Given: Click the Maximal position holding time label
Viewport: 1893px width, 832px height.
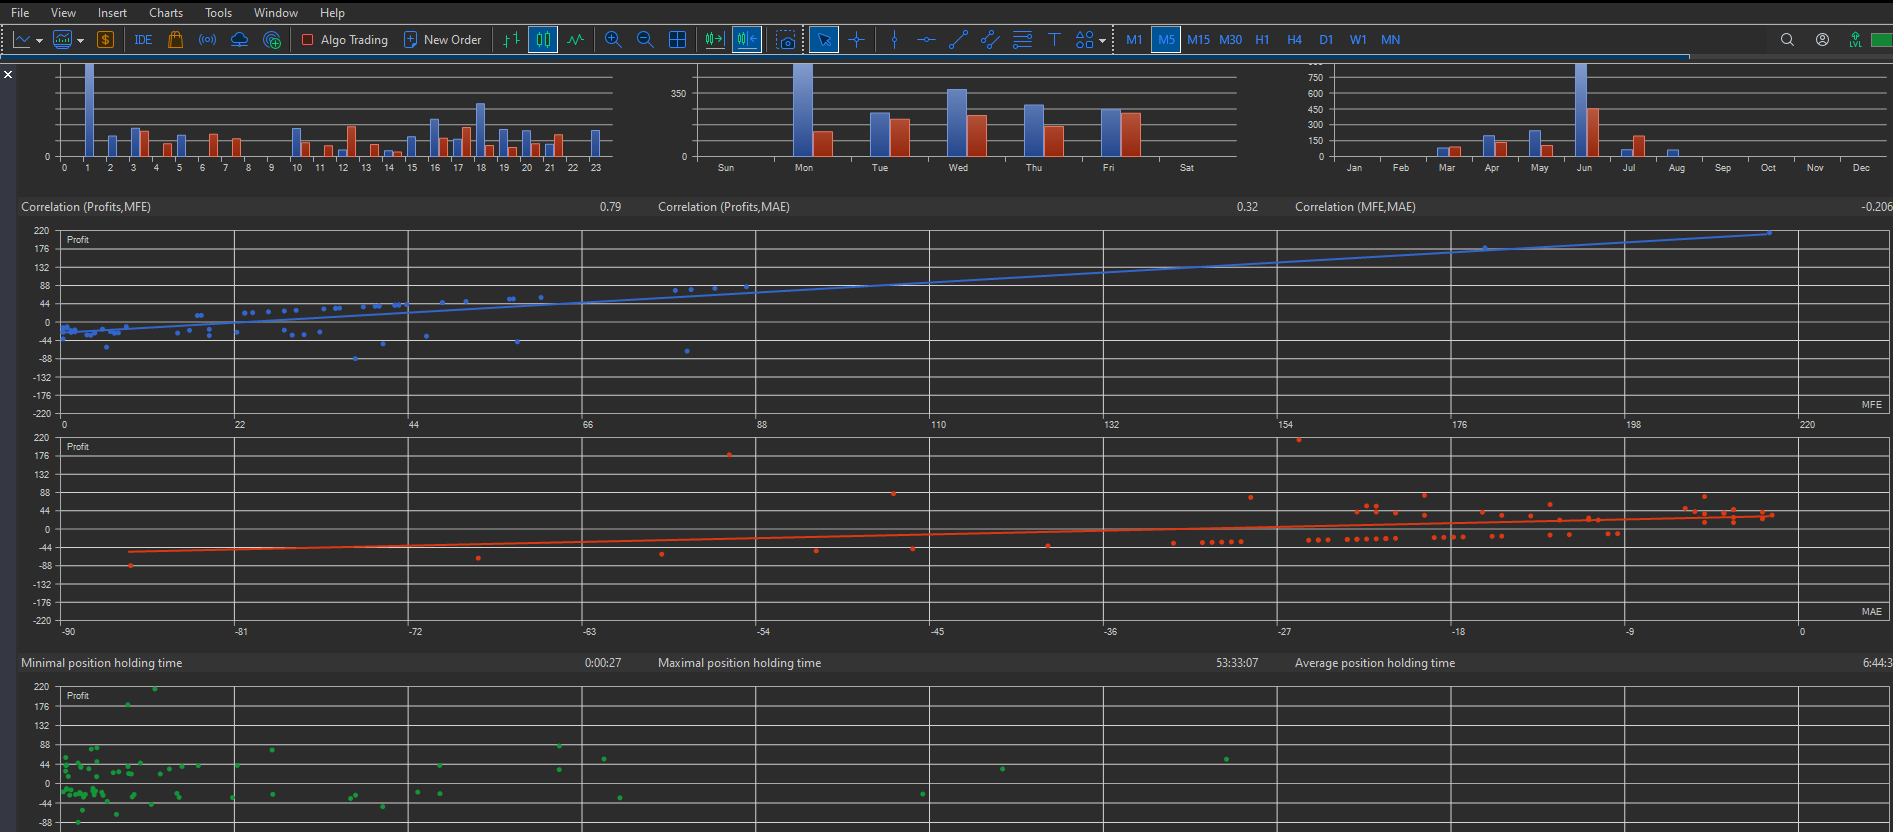Looking at the screenshot, I should [740, 663].
